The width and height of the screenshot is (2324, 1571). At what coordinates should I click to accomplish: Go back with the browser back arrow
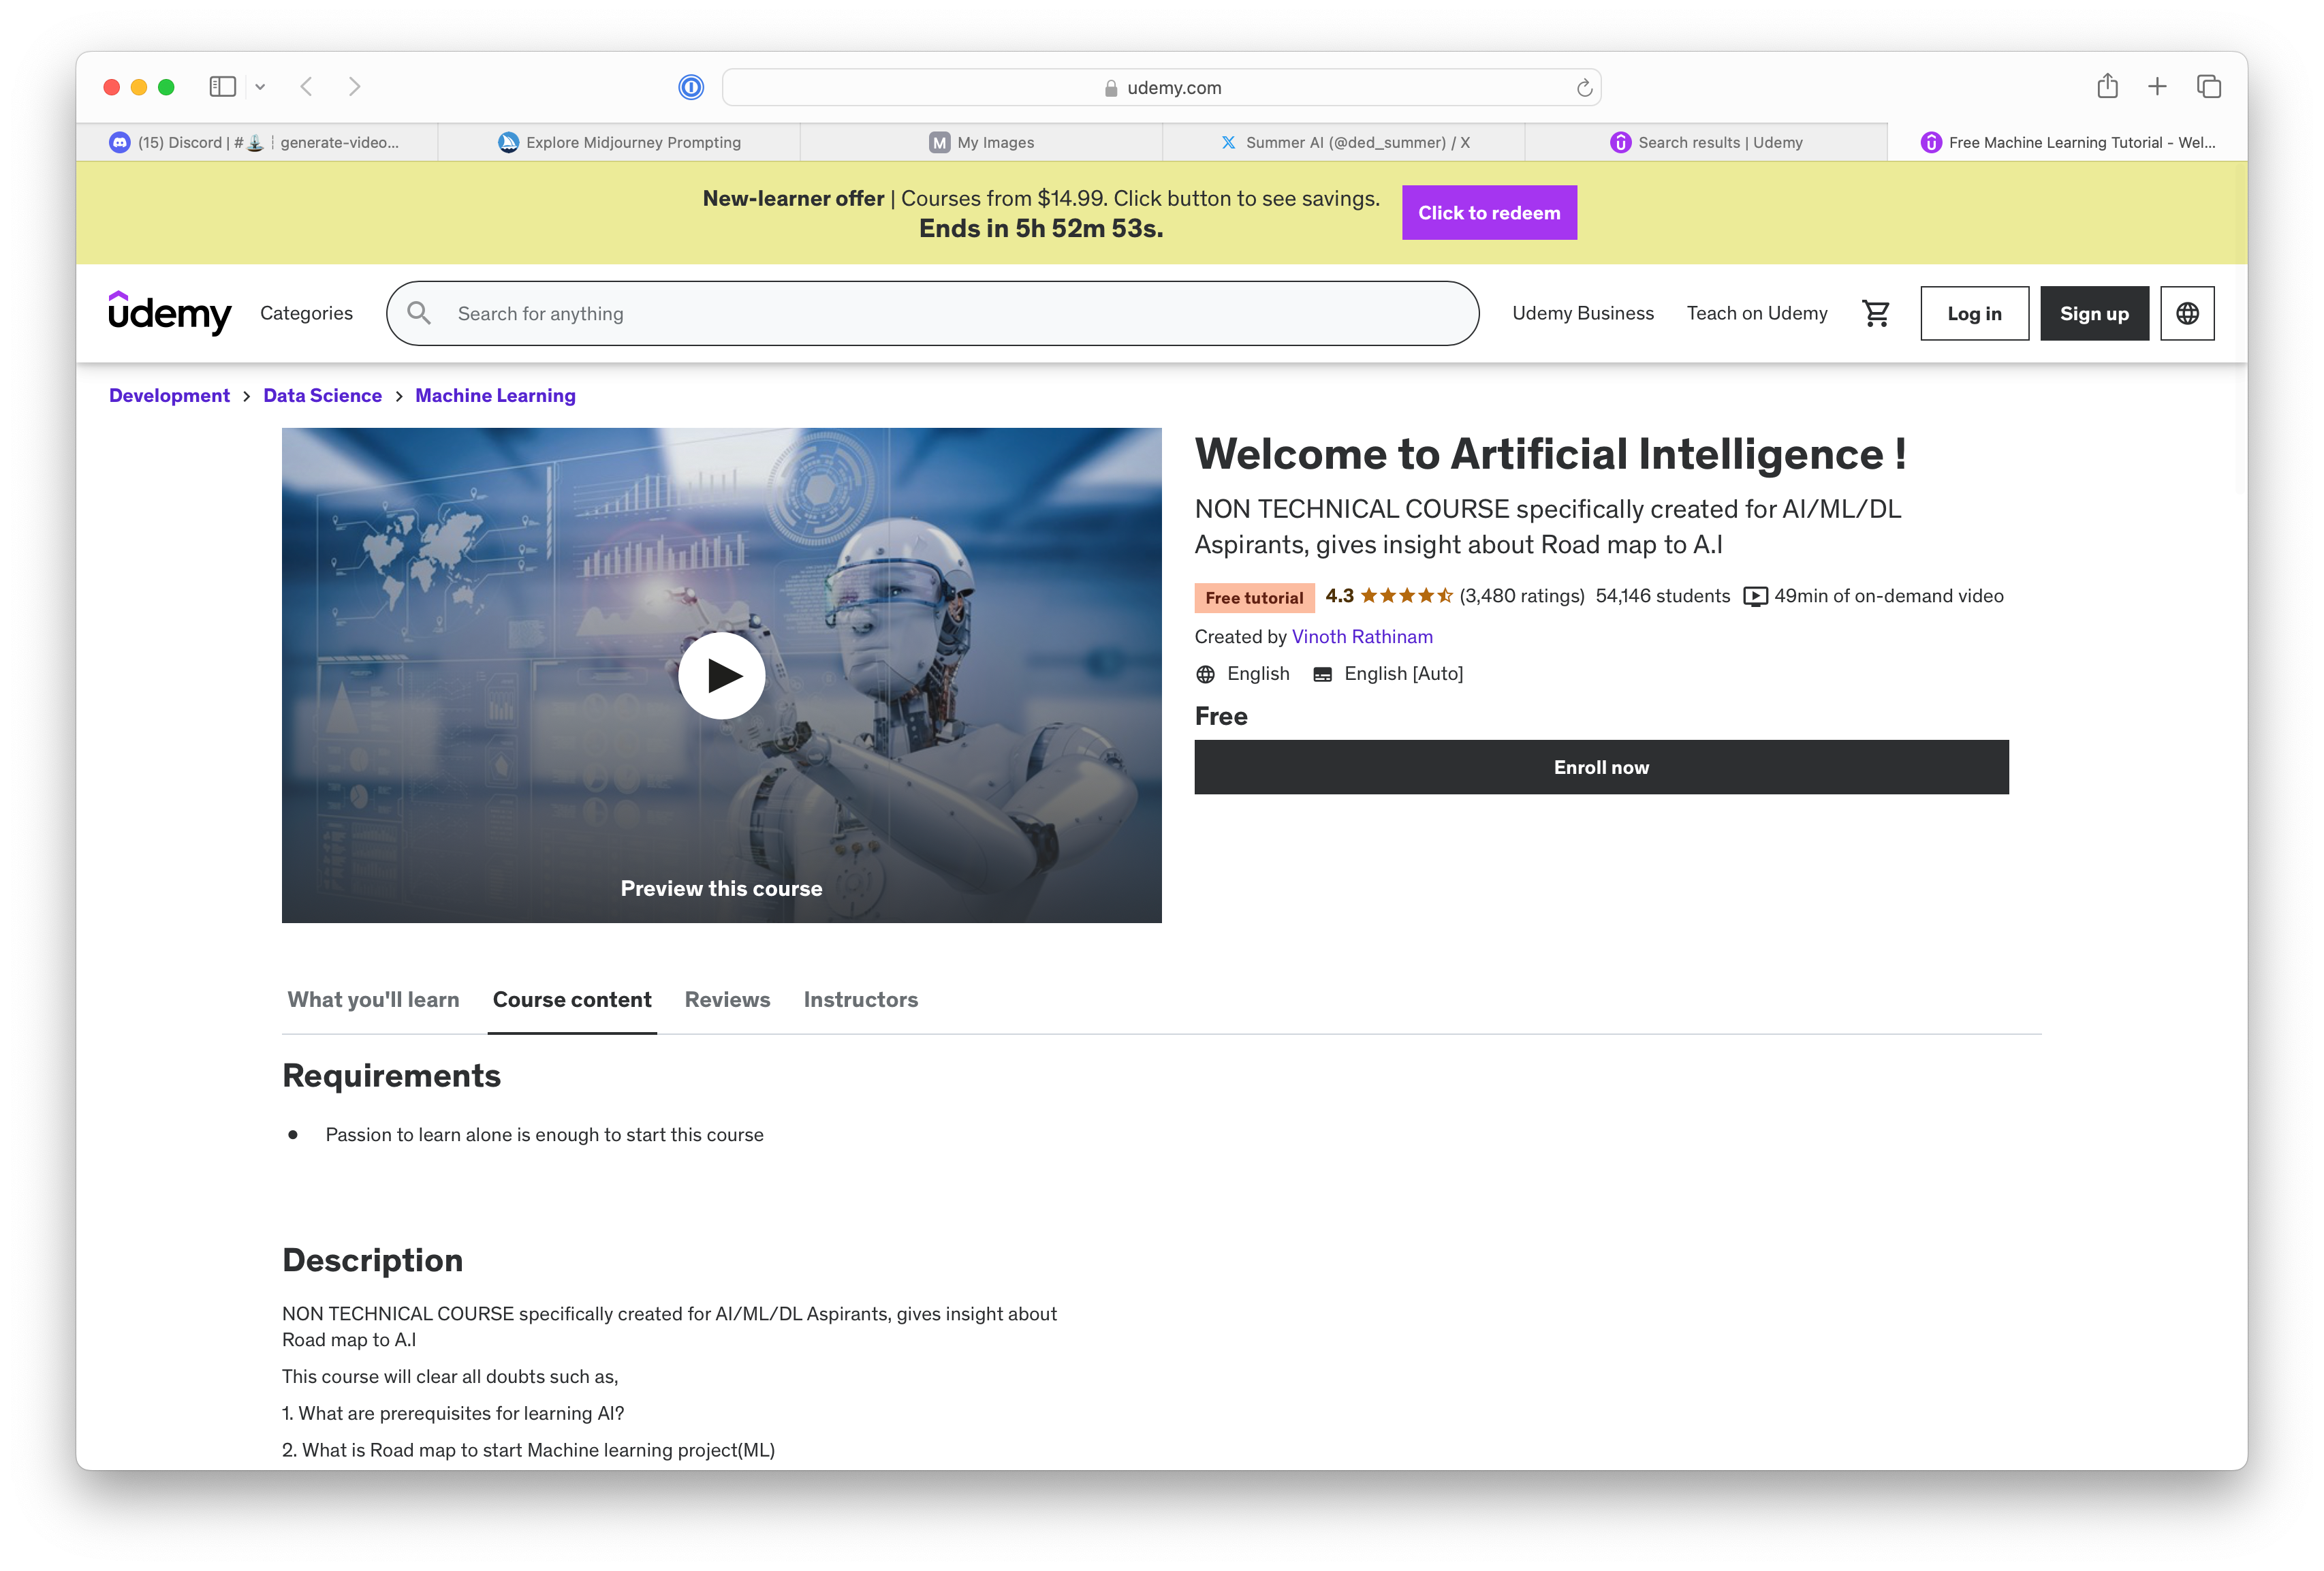[x=307, y=87]
